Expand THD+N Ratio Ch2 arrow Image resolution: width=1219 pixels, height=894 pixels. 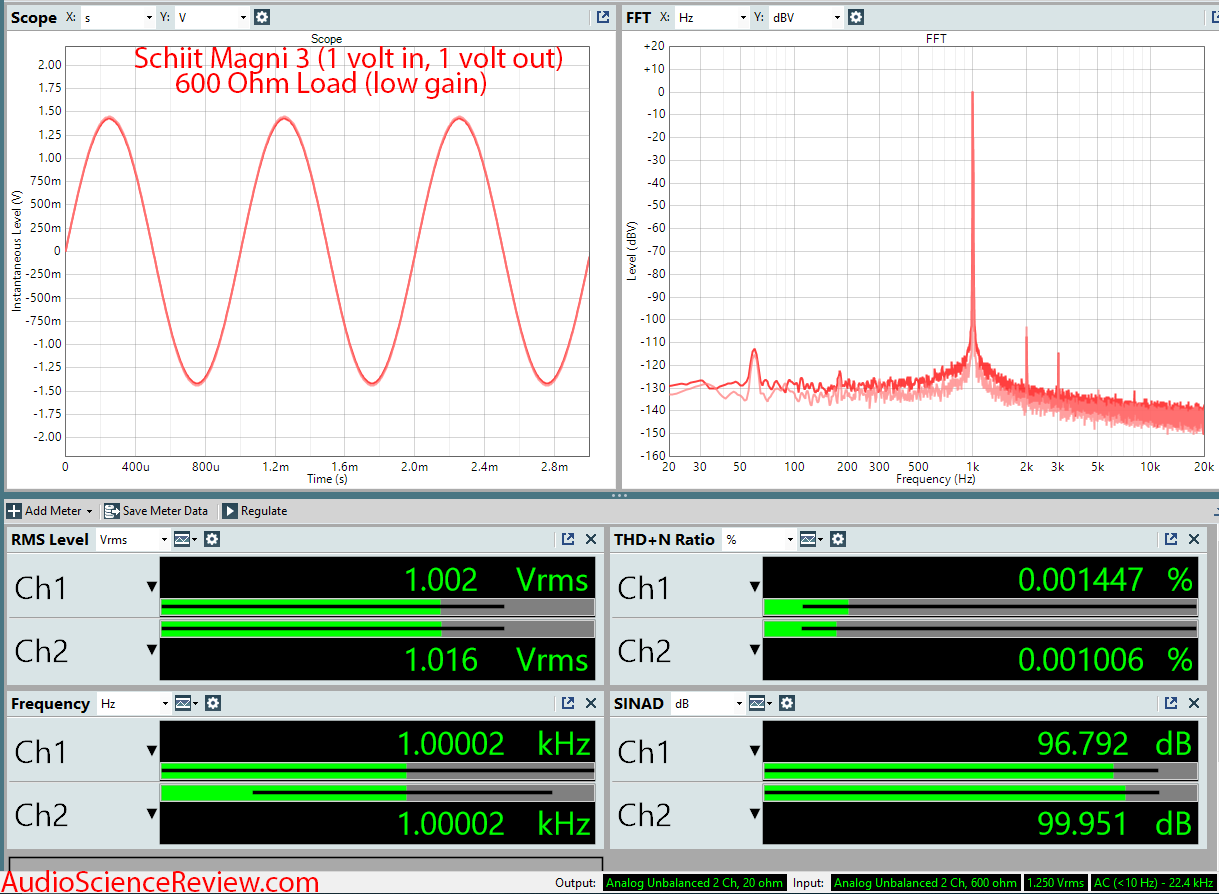coord(755,650)
